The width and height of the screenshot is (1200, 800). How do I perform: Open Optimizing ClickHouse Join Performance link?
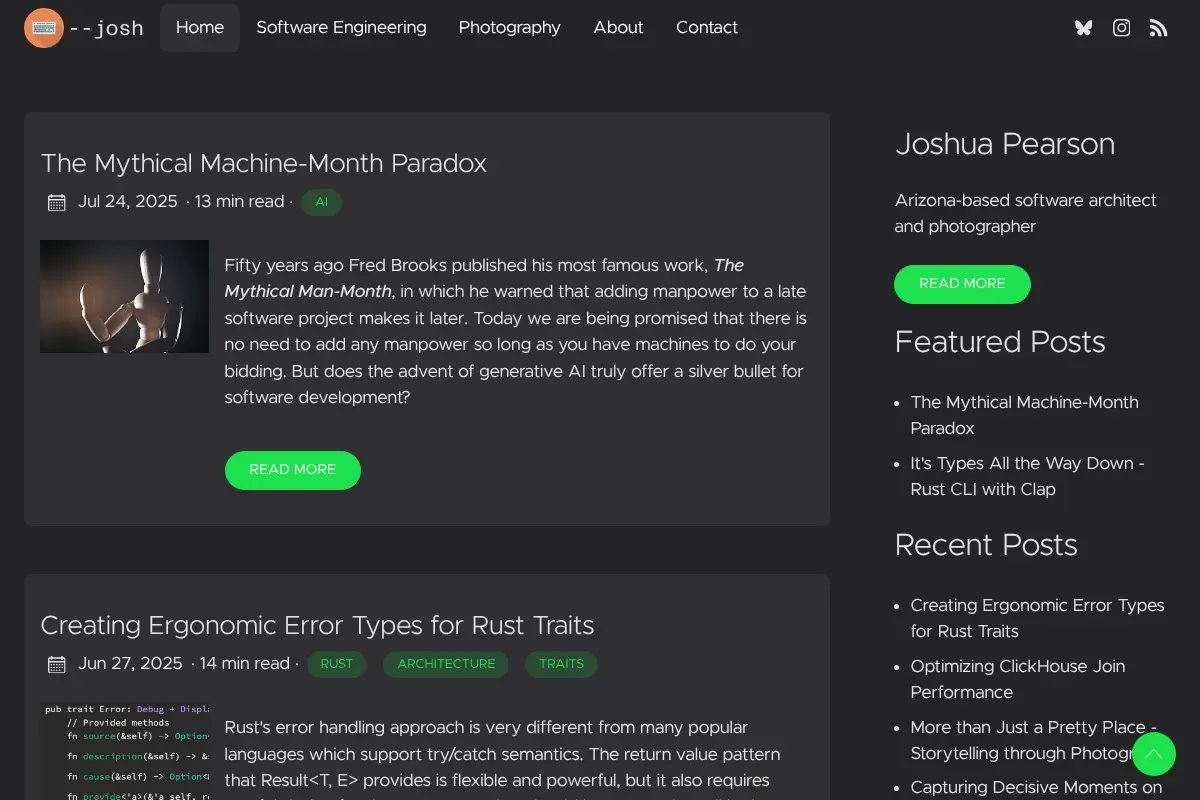click(x=1018, y=679)
